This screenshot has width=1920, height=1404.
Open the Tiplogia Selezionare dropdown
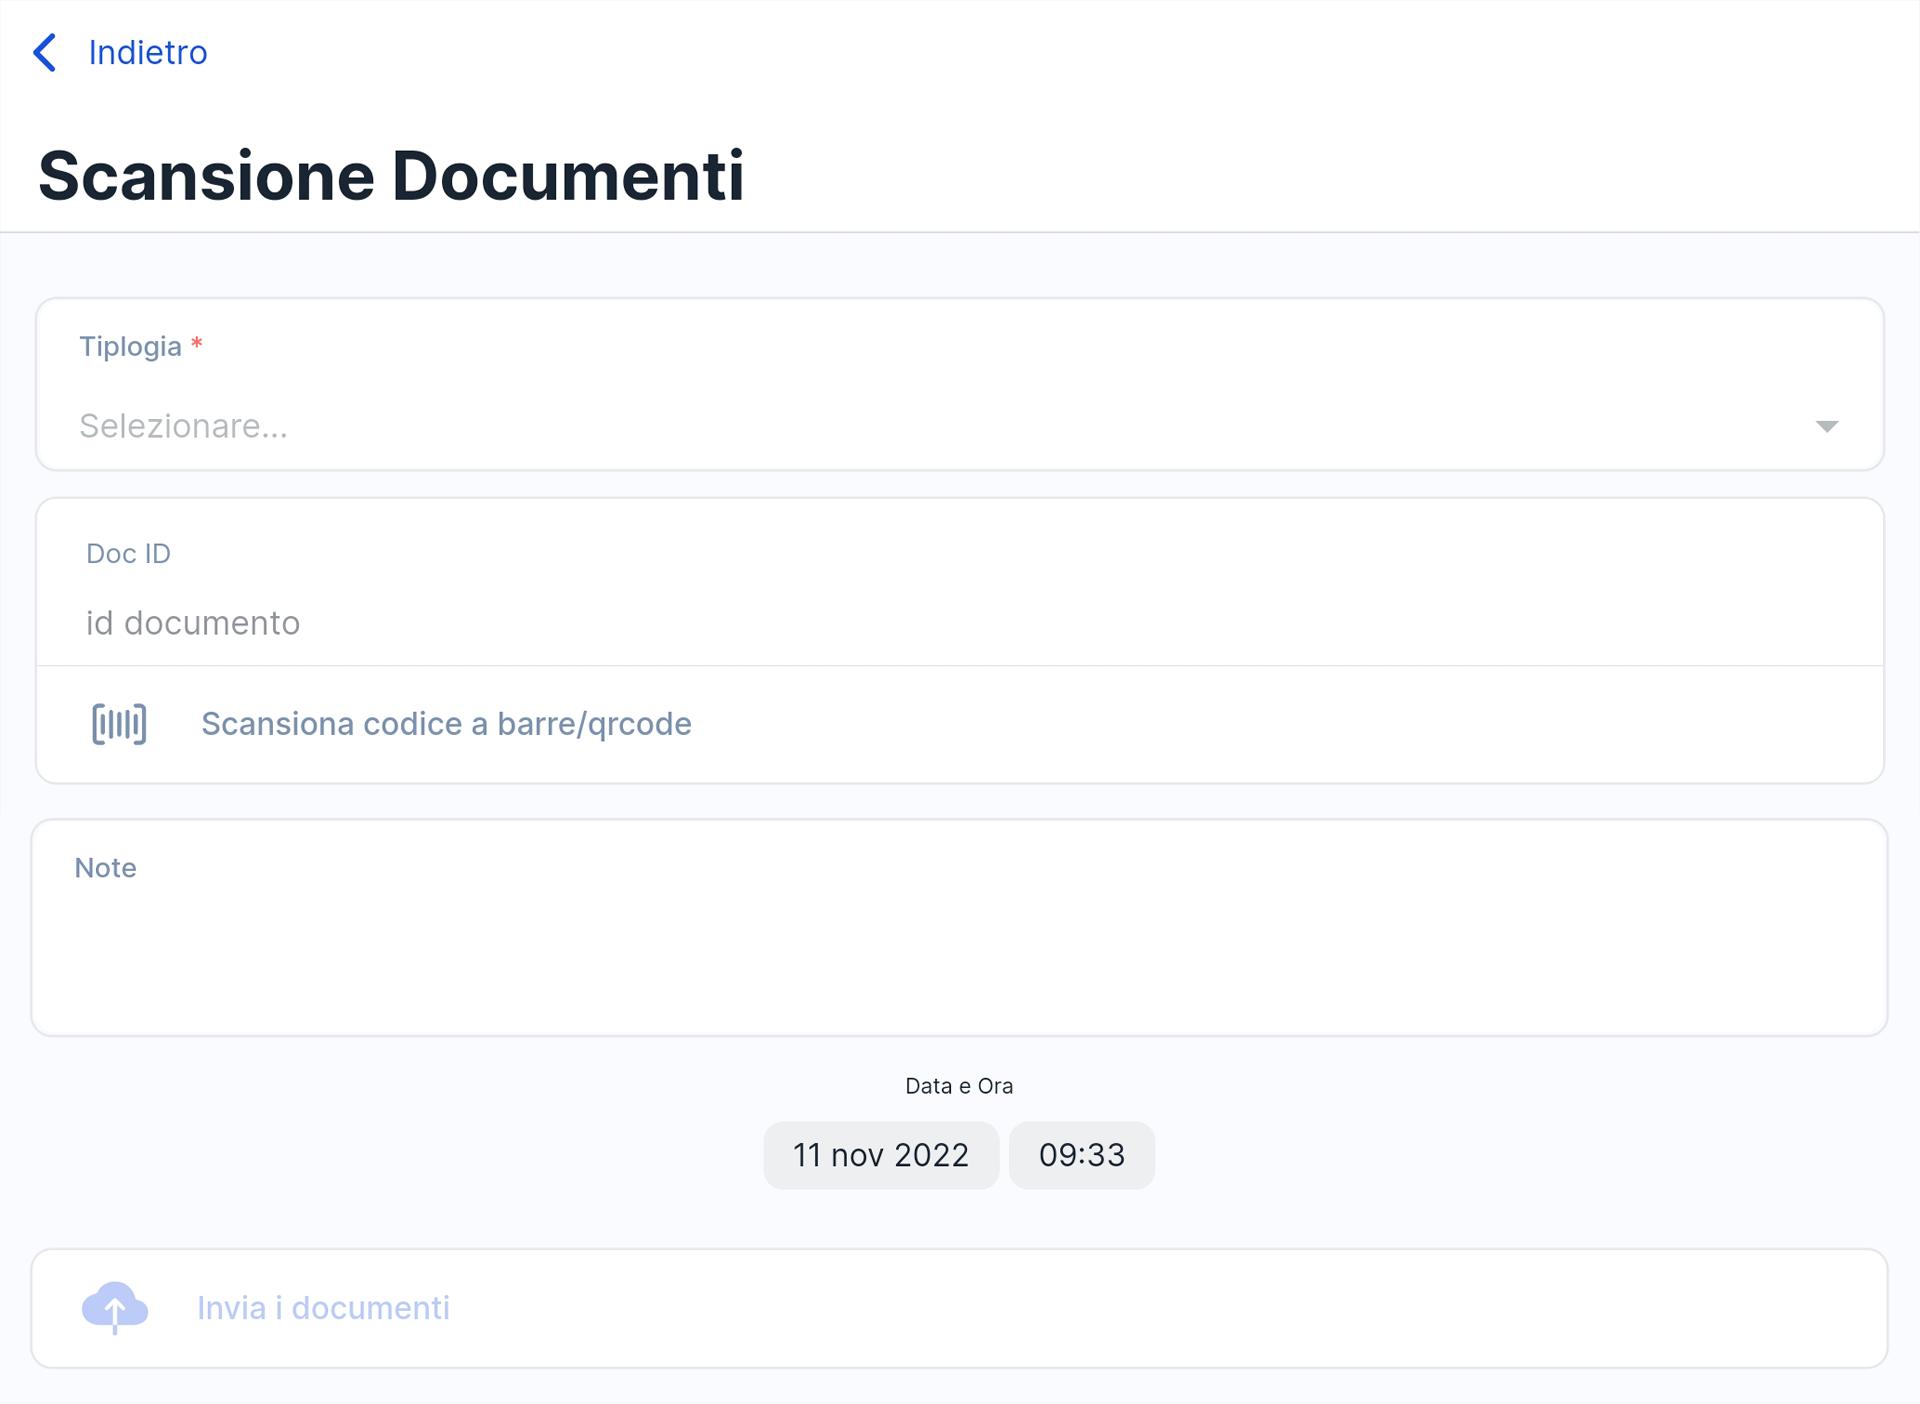pos(959,426)
